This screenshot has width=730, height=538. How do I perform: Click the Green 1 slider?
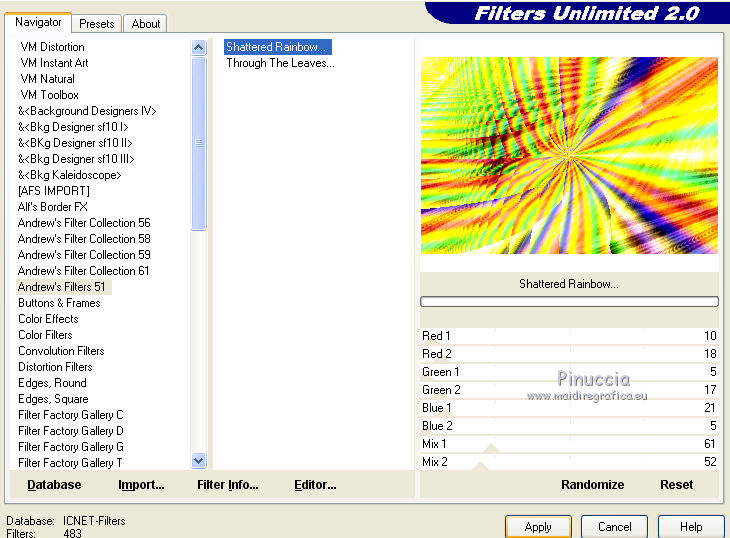point(569,372)
